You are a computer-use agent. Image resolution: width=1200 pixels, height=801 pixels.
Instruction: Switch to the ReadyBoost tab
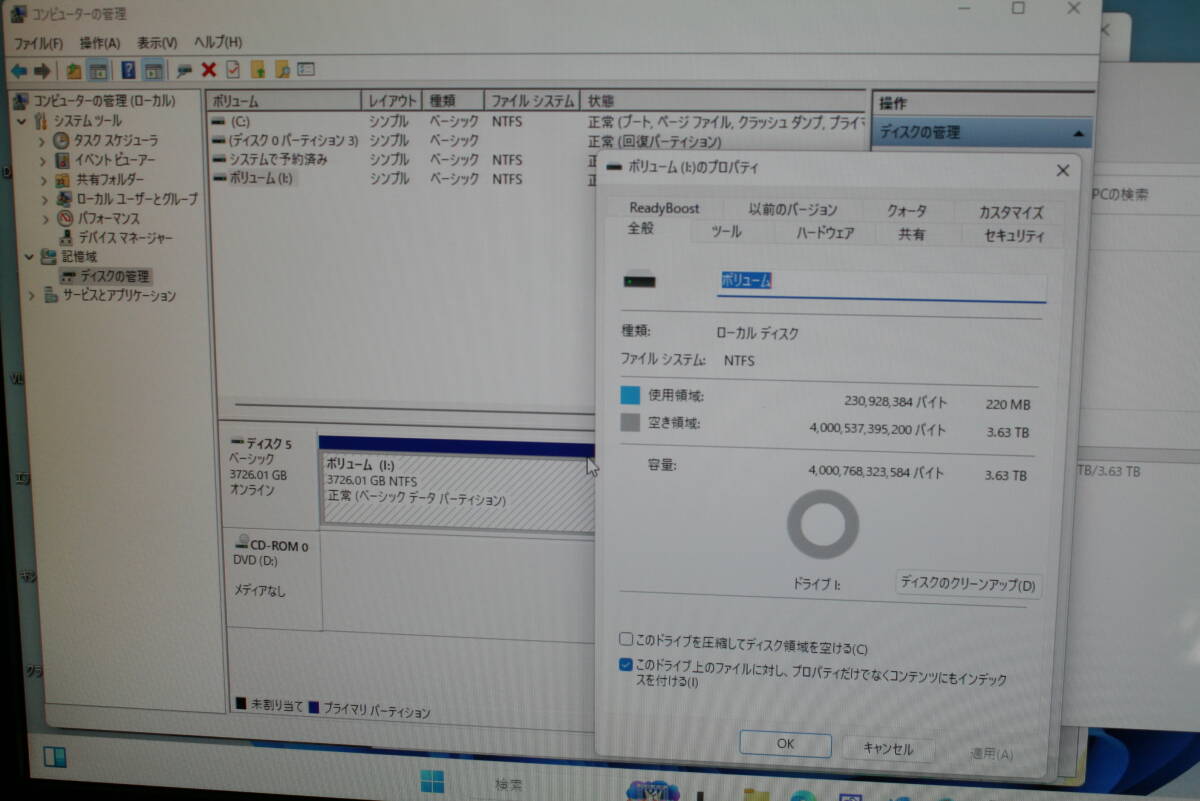(x=664, y=208)
